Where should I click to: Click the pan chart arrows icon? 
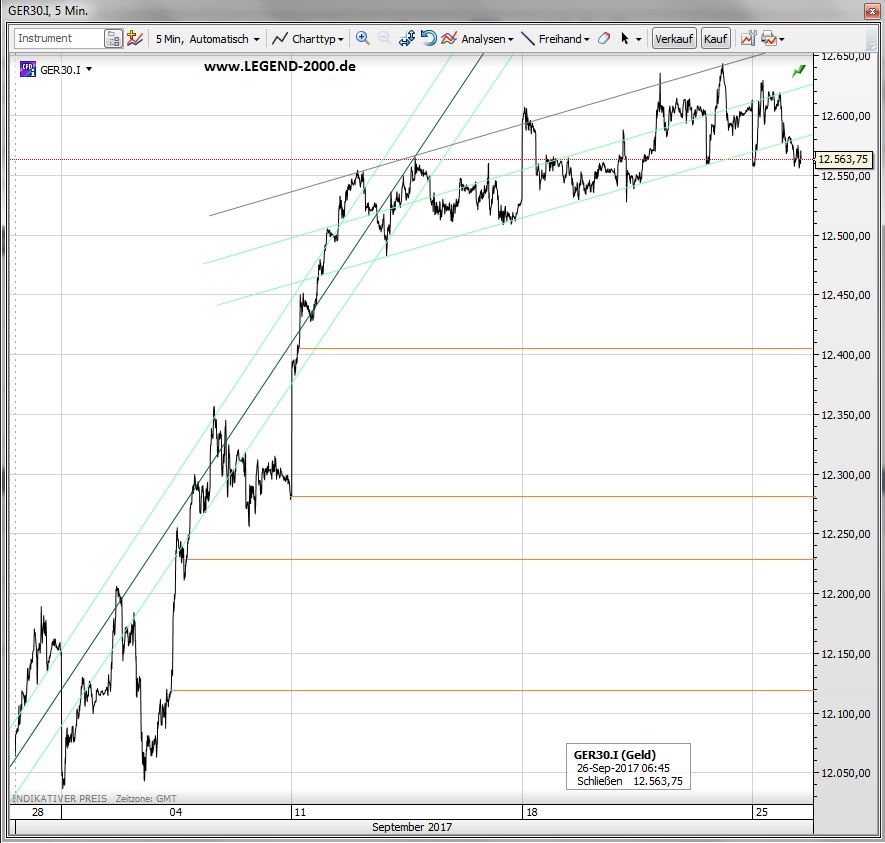pos(406,38)
